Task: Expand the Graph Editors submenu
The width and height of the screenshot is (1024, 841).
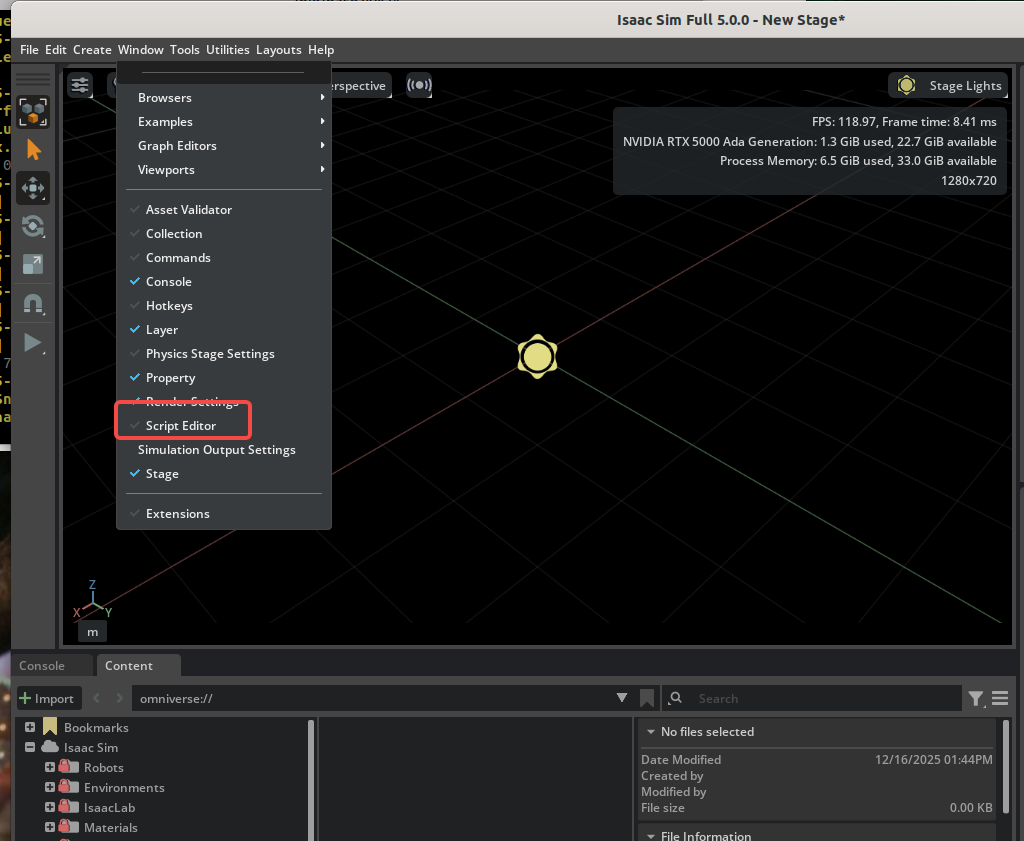Action: click(x=224, y=146)
